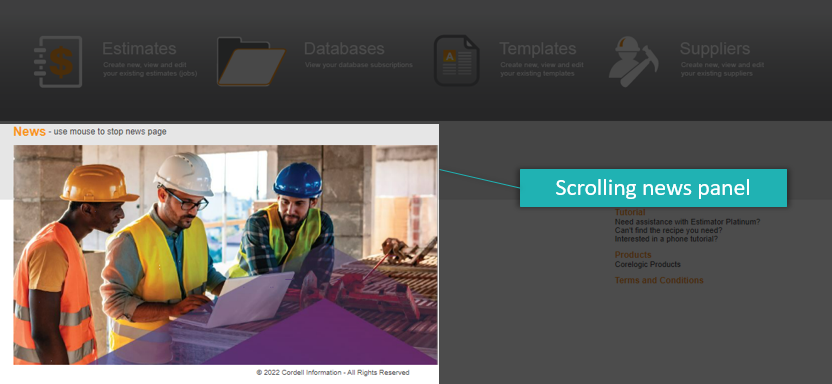
Task: Click Suppliers description 'your existing suppliers'
Action: [x=717, y=74]
